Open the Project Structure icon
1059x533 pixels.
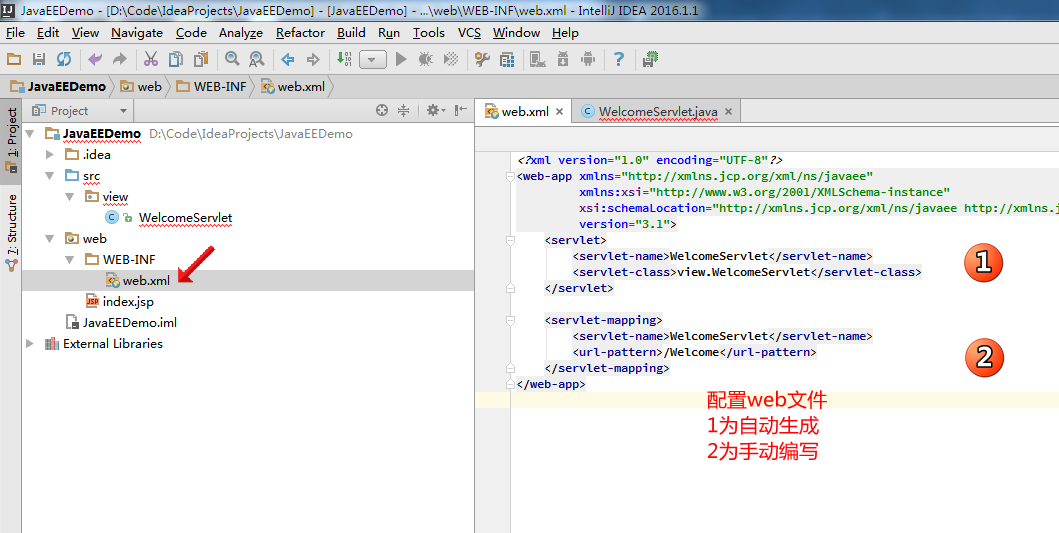[507, 59]
